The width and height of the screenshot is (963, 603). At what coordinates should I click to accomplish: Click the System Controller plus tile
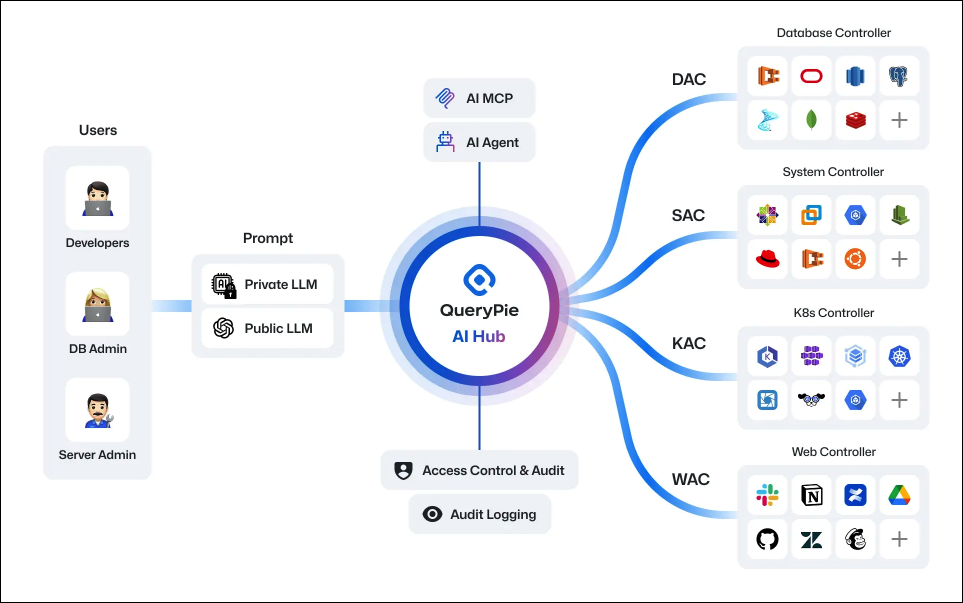pos(899,259)
